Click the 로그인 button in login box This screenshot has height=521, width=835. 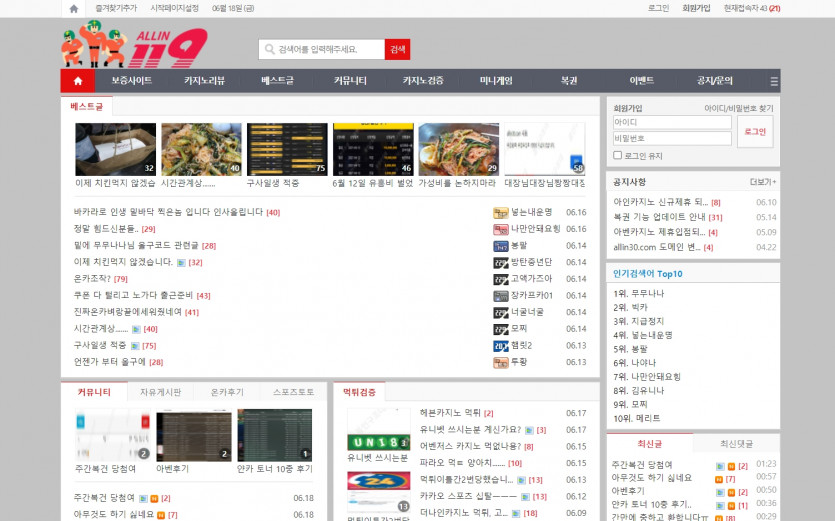pyautogui.click(x=755, y=131)
